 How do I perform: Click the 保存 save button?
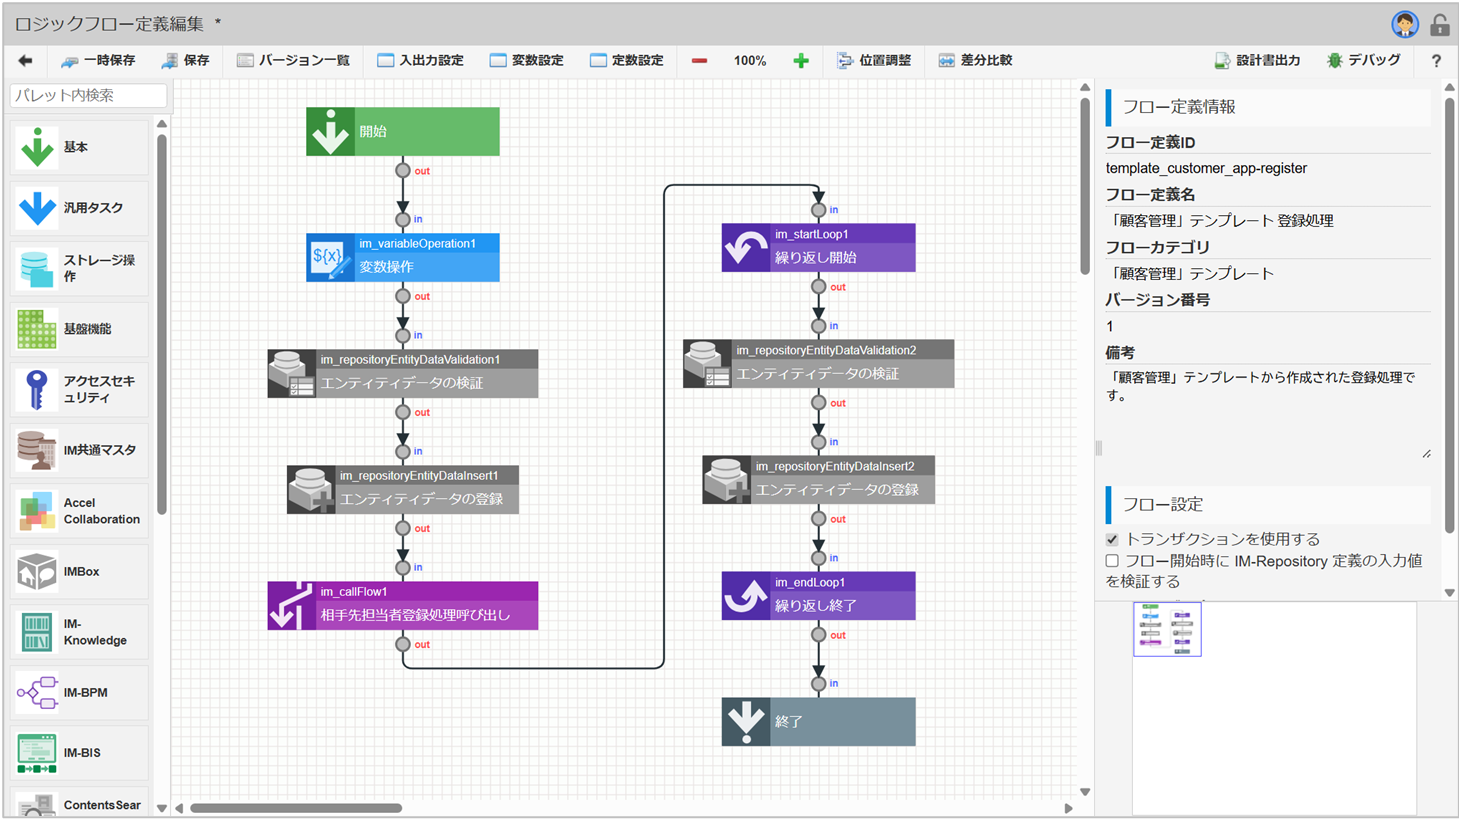[x=185, y=61]
